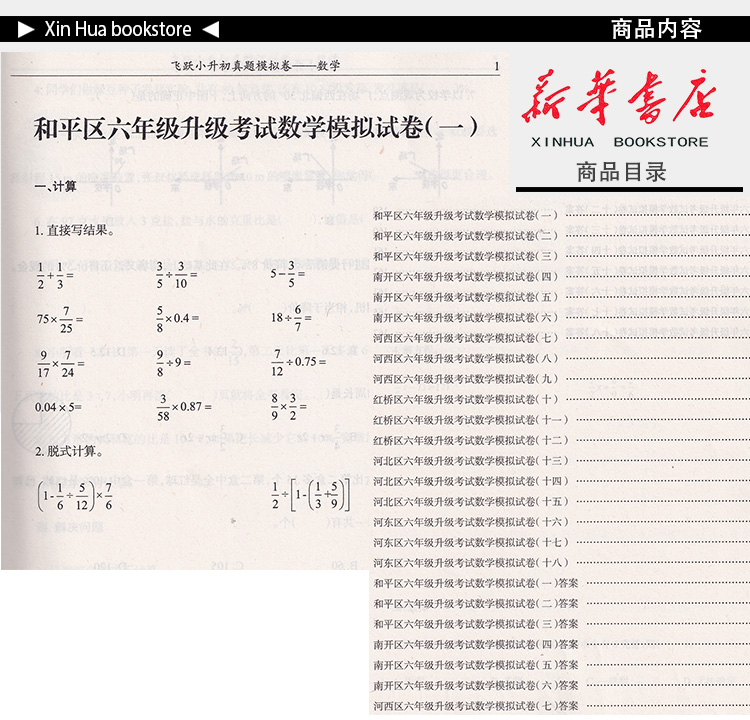Click catalog entry 和平区…模拟试卷(三)答案

(476, 624)
